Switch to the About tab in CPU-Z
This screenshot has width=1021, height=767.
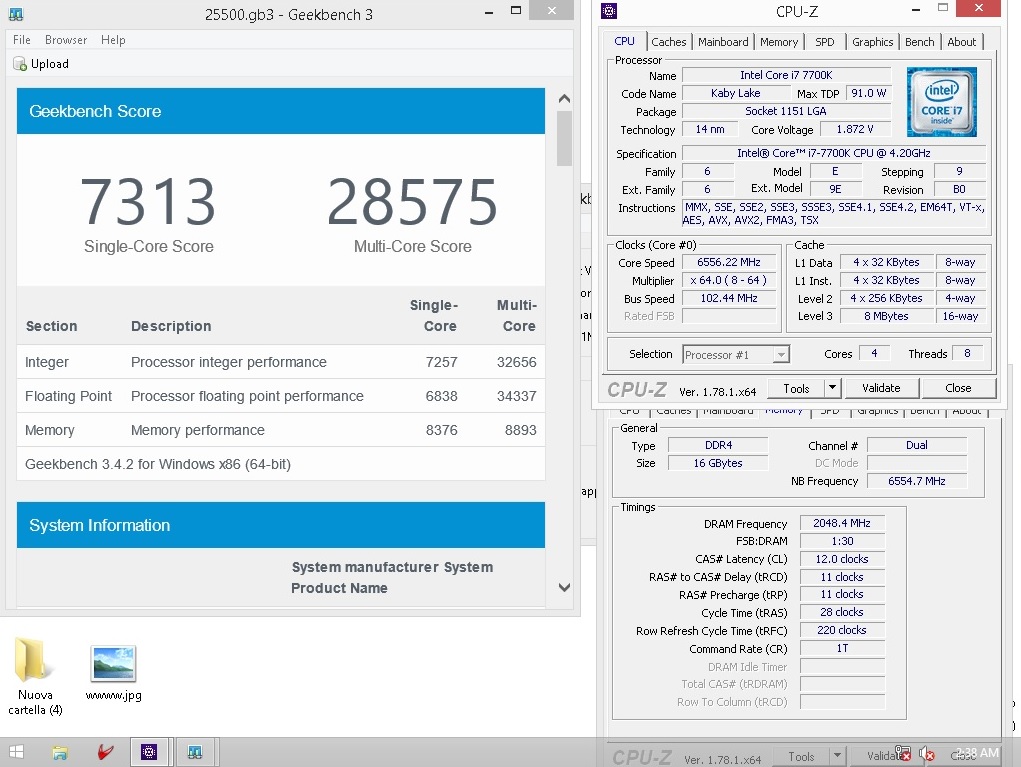point(961,42)
